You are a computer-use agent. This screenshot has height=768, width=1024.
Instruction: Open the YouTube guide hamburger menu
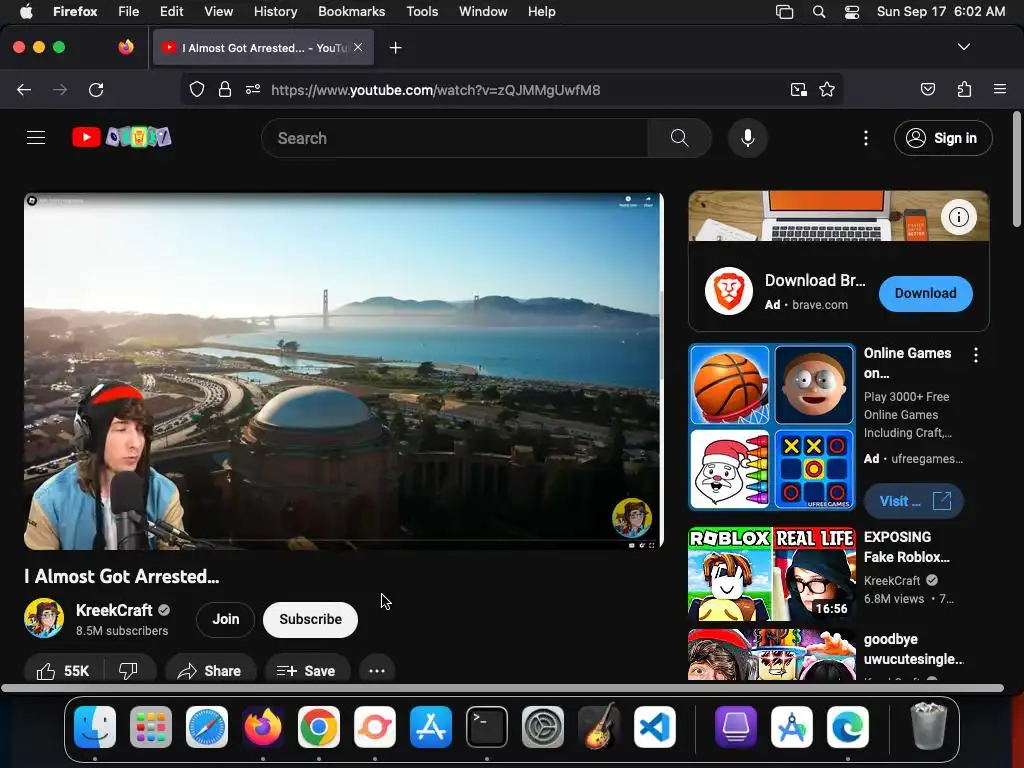pos(36,138)
